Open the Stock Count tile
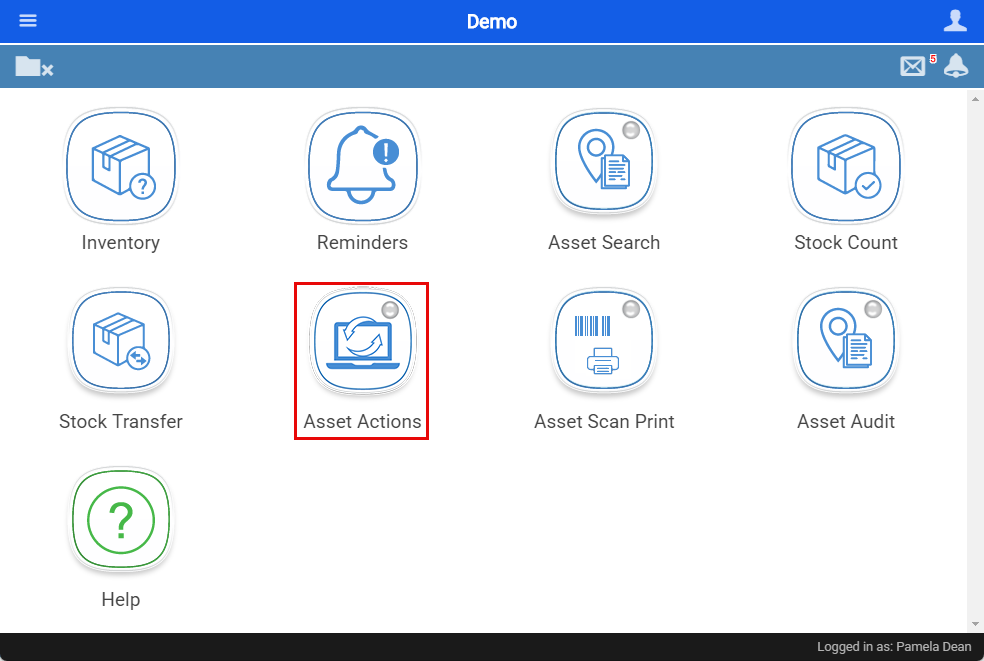The height and width of the screenshot is (661, 984). (x=846, y=166)
